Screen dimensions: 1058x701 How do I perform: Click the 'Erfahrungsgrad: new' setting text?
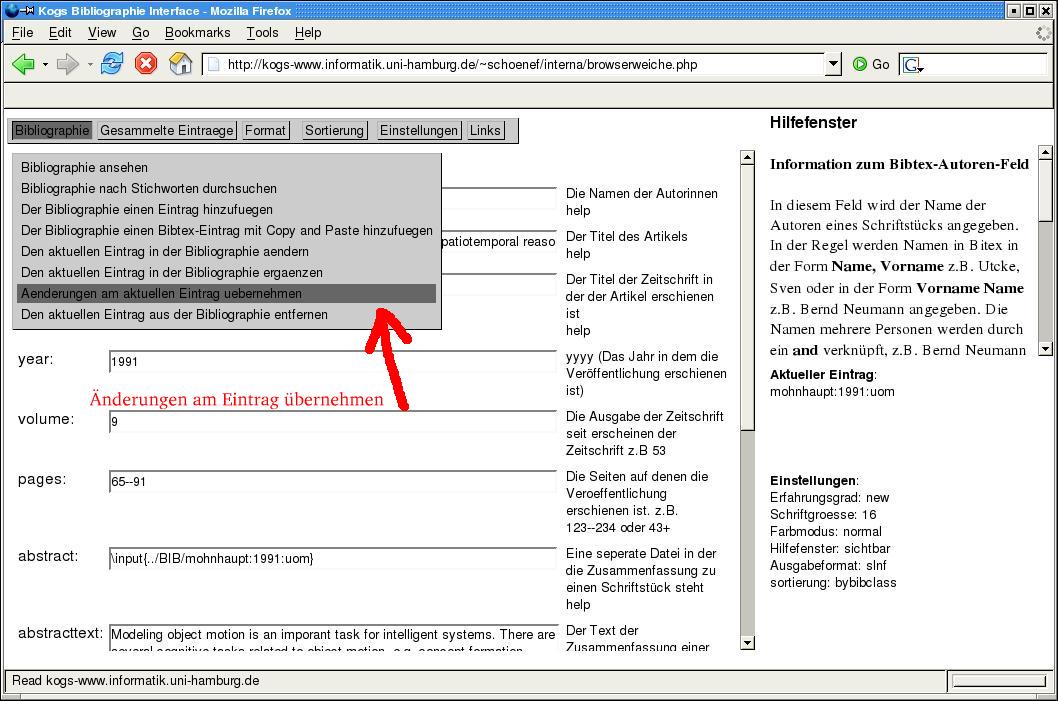click(x=829, y=497)
